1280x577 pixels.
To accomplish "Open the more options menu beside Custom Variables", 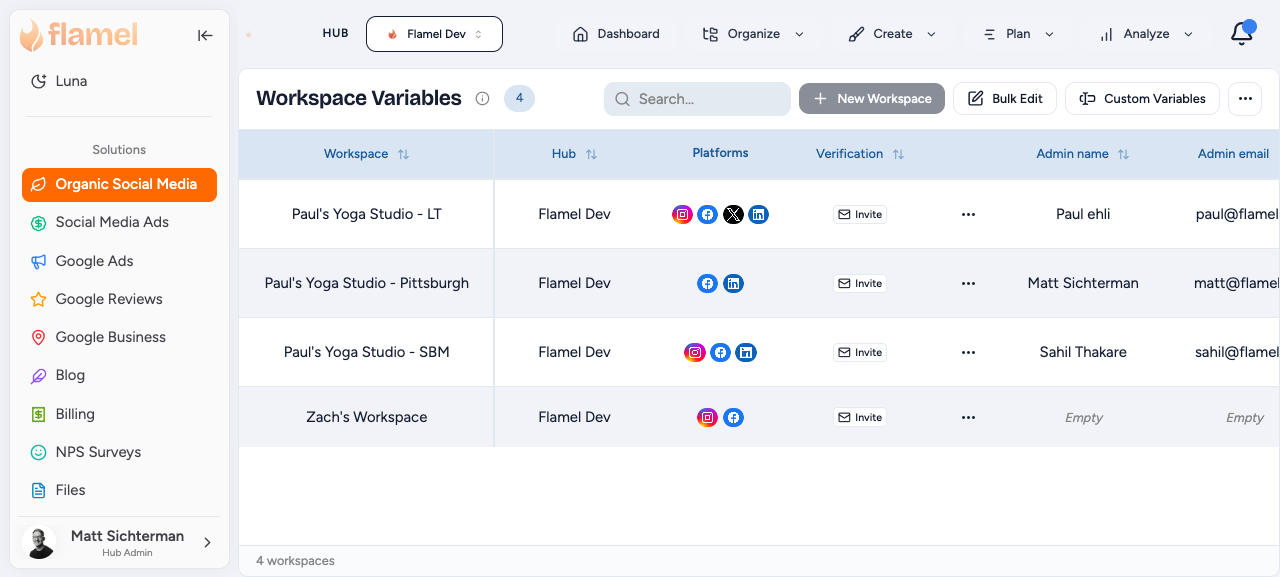I will (x=1245, y=98).
